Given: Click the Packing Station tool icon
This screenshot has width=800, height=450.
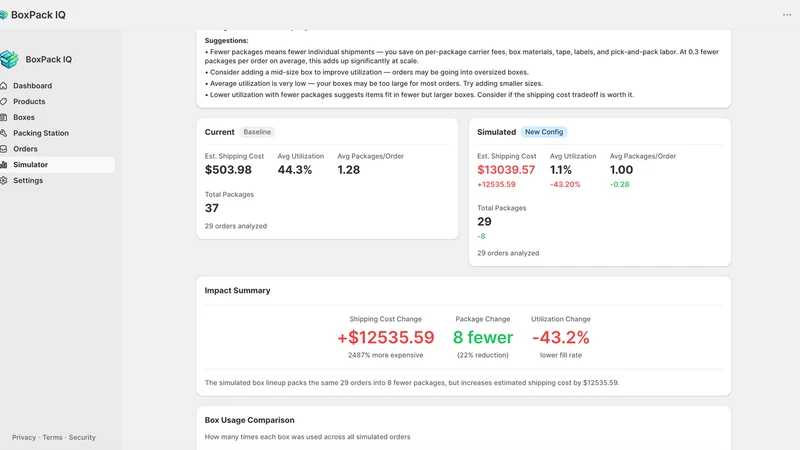Looking at the screenshot, I should (4, 133).
